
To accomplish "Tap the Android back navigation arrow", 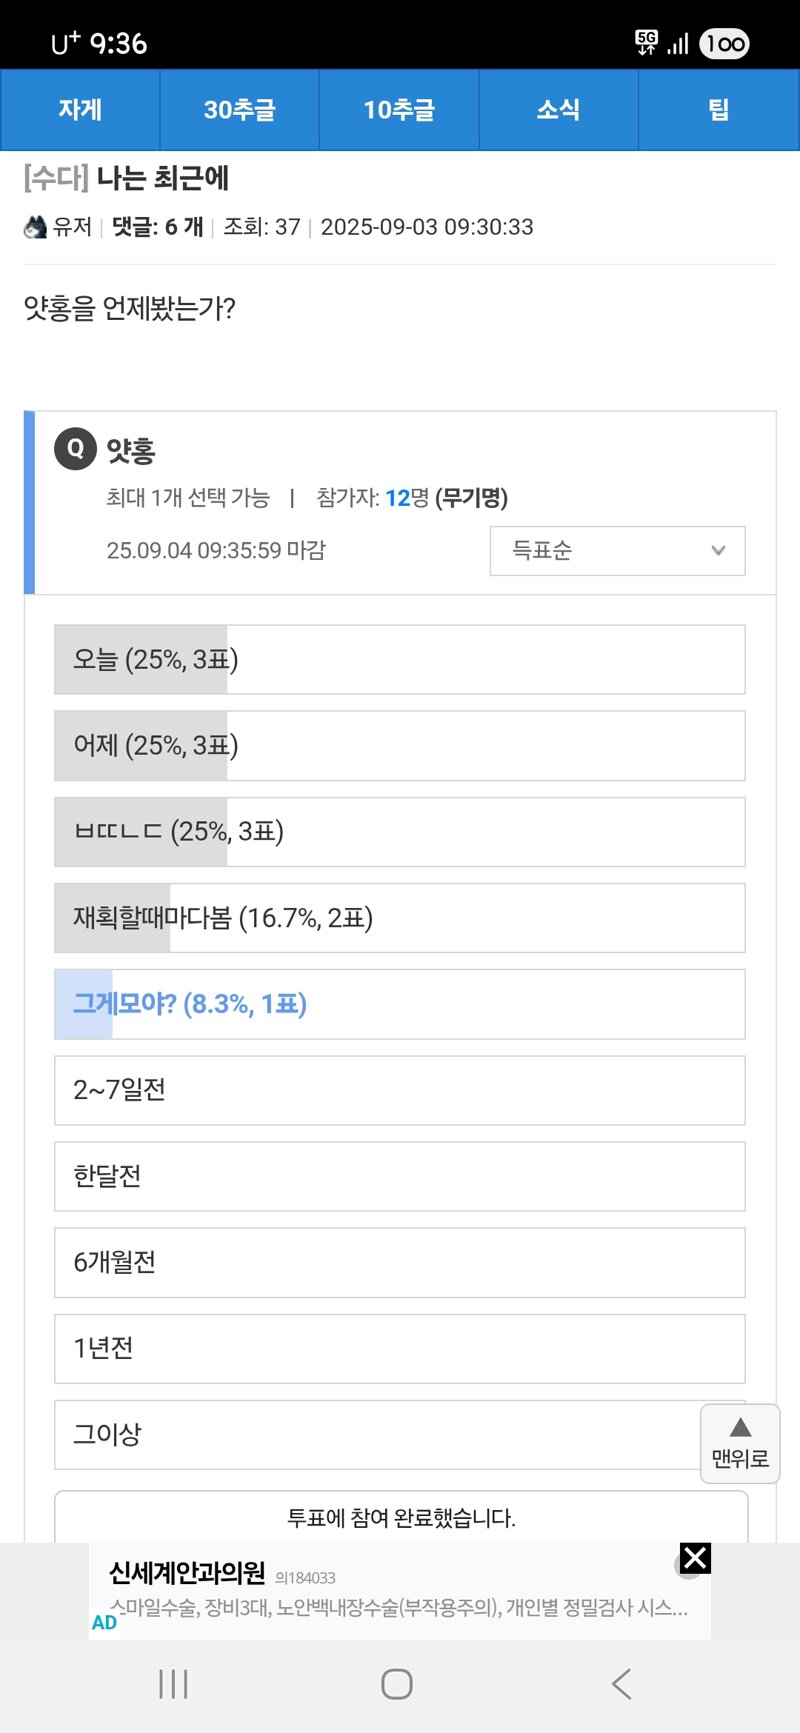I will coord(621,1684).
